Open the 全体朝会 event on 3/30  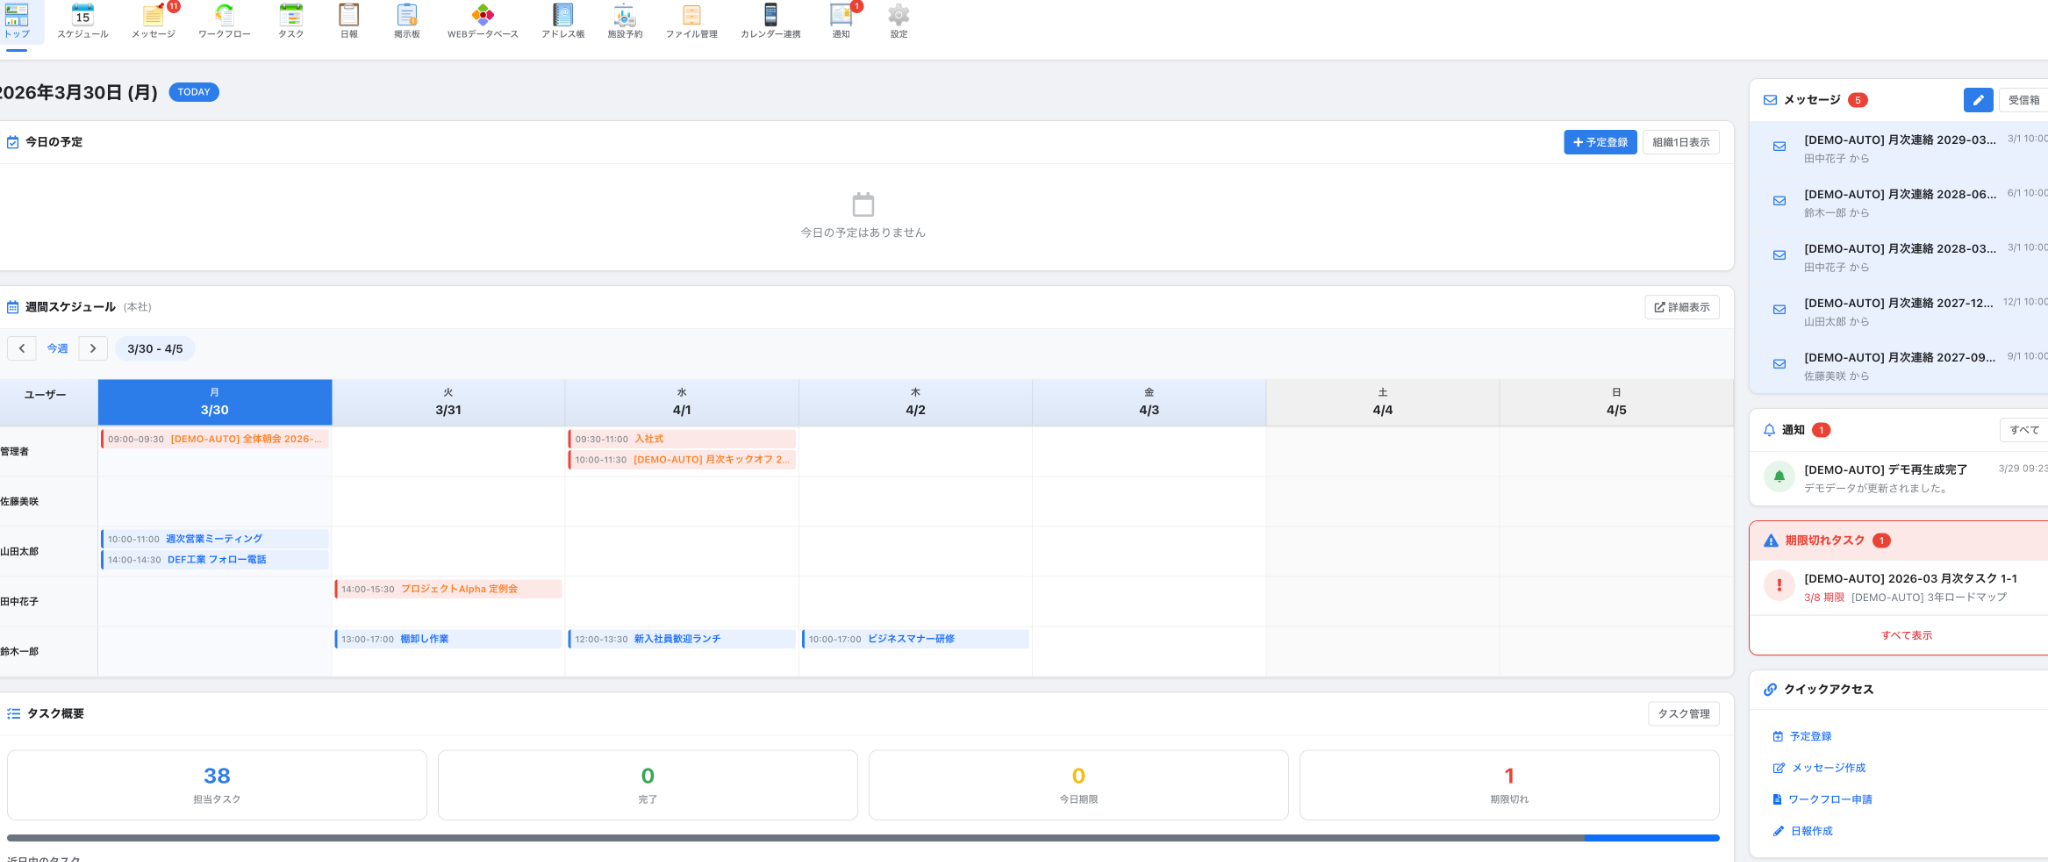(215, 439)
